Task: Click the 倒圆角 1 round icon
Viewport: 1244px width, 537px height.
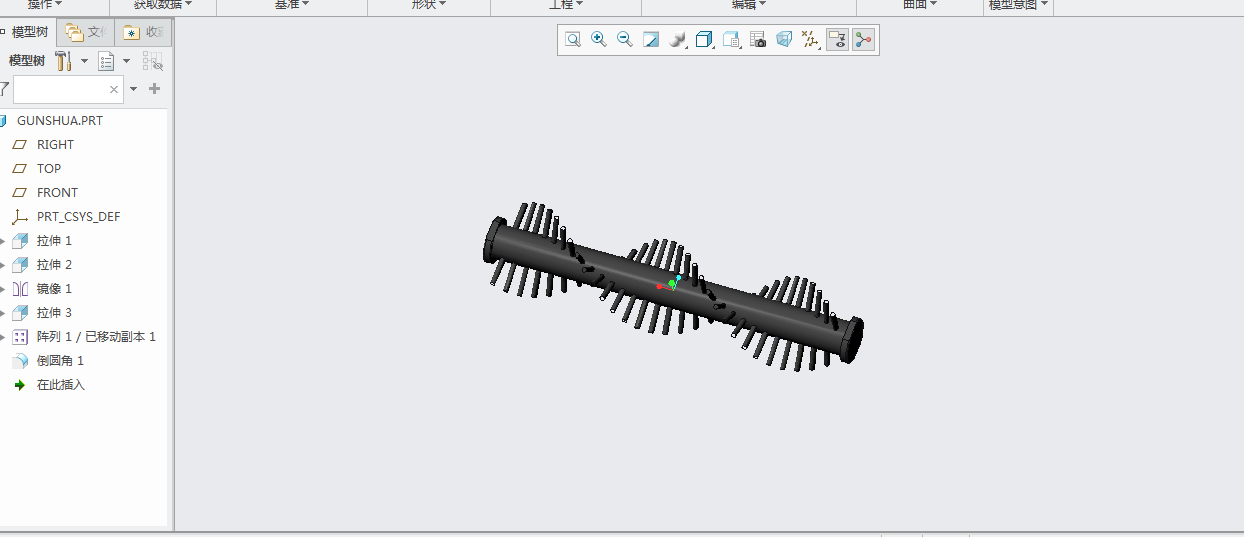Action: 20,360
